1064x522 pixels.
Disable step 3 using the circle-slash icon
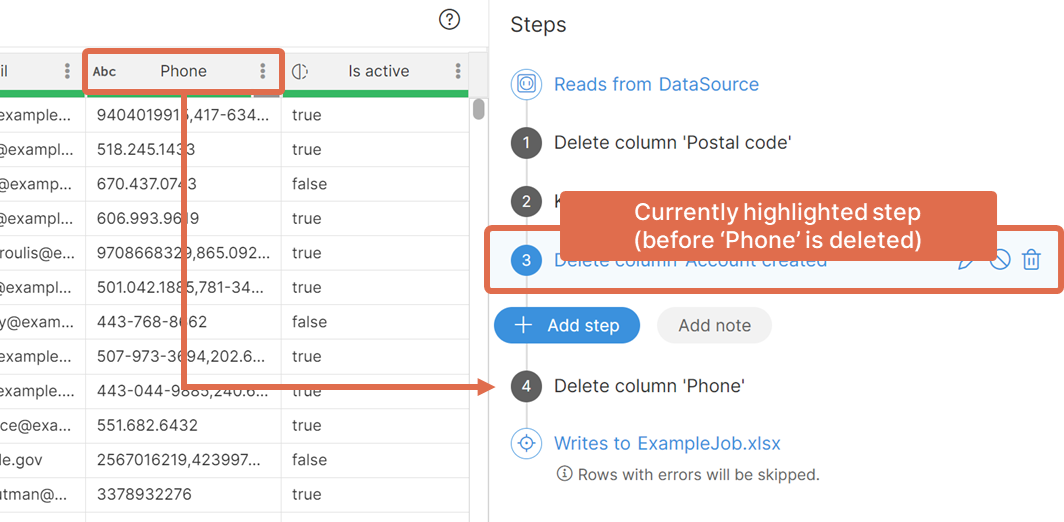[999, 261]
